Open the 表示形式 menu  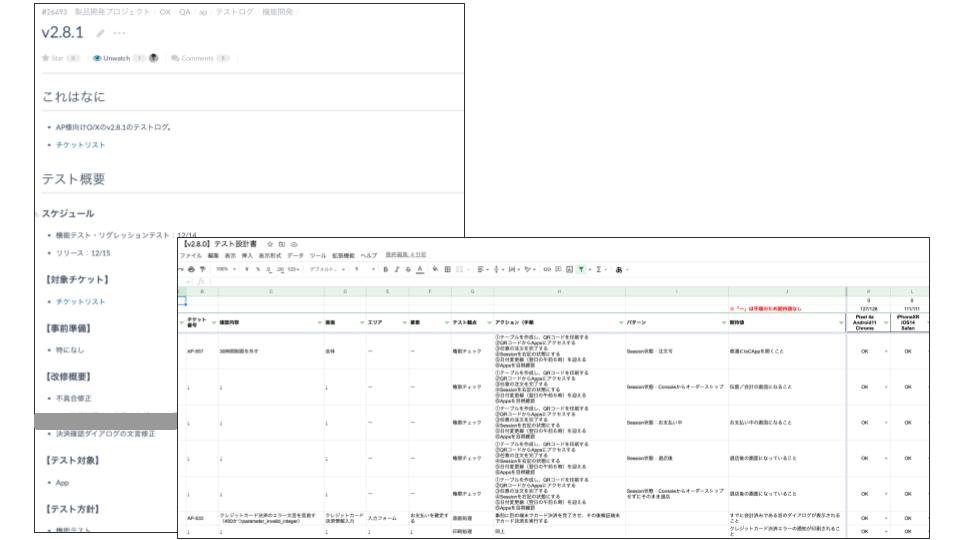pyautogui.click(x=270, y=255)
